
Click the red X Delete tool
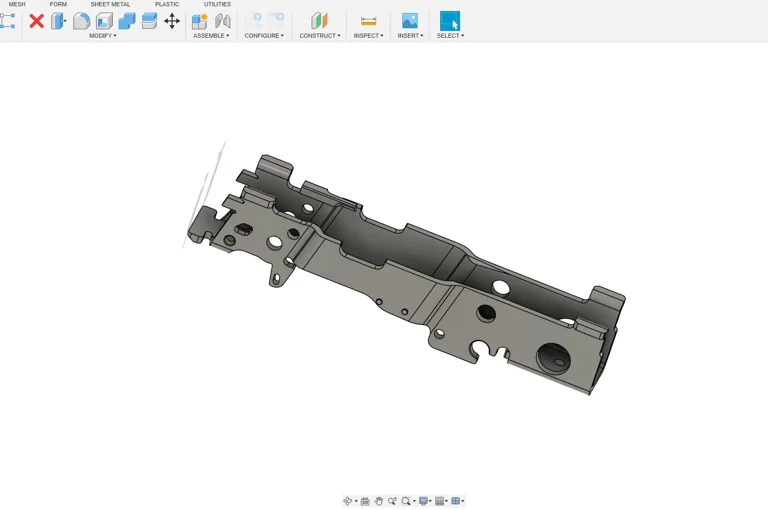(36, 21)
